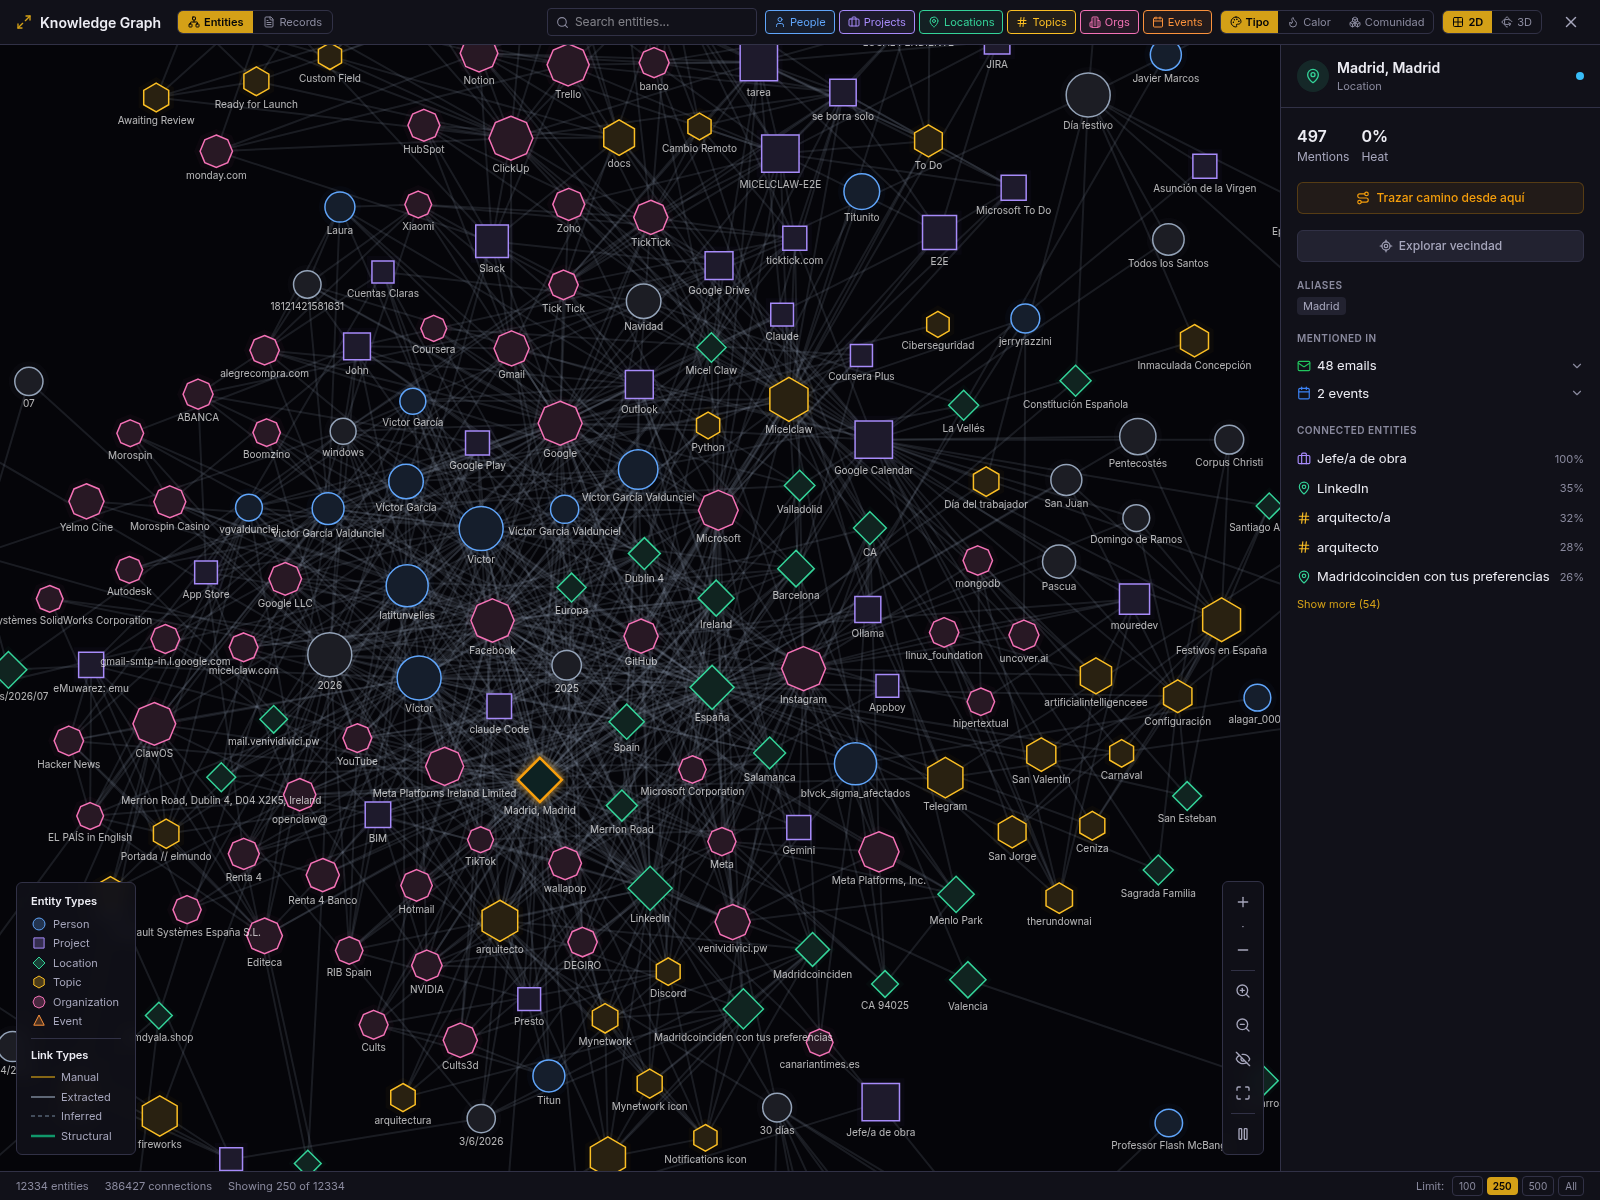Click the Search entities input field
This screenshot has height=1200, width=1600.
tap(652, 22)
